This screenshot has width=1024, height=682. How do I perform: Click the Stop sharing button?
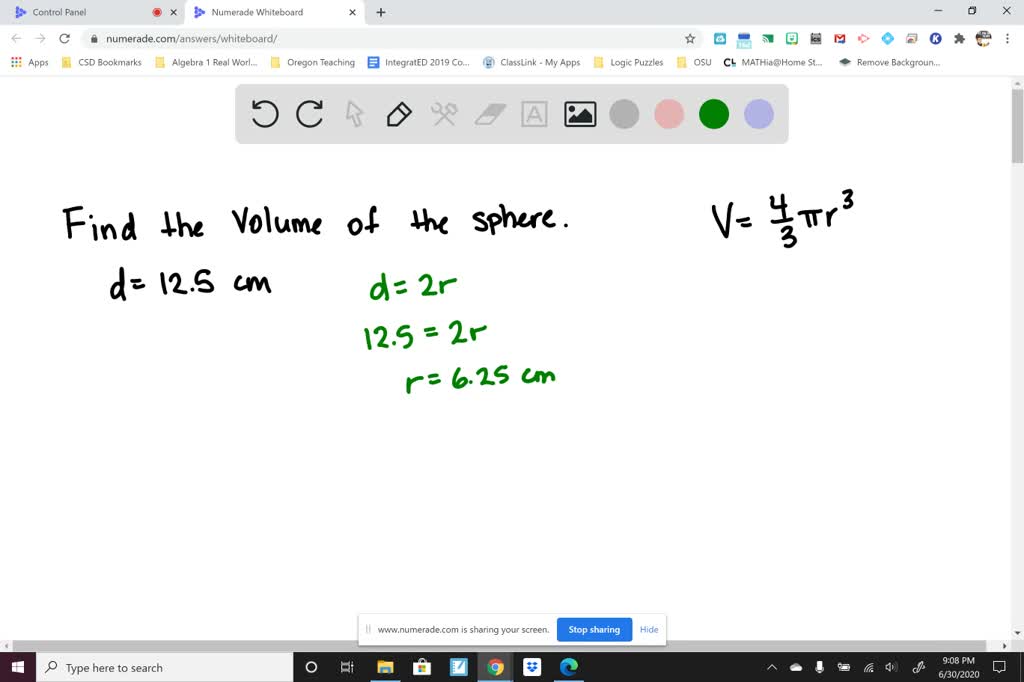click(594, 629)
